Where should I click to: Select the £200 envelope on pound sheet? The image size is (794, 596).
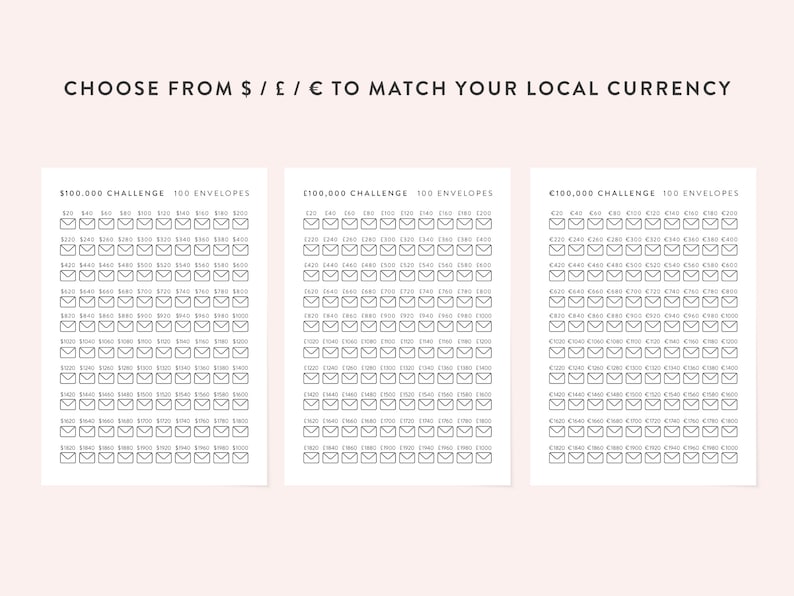pos(484,223)
